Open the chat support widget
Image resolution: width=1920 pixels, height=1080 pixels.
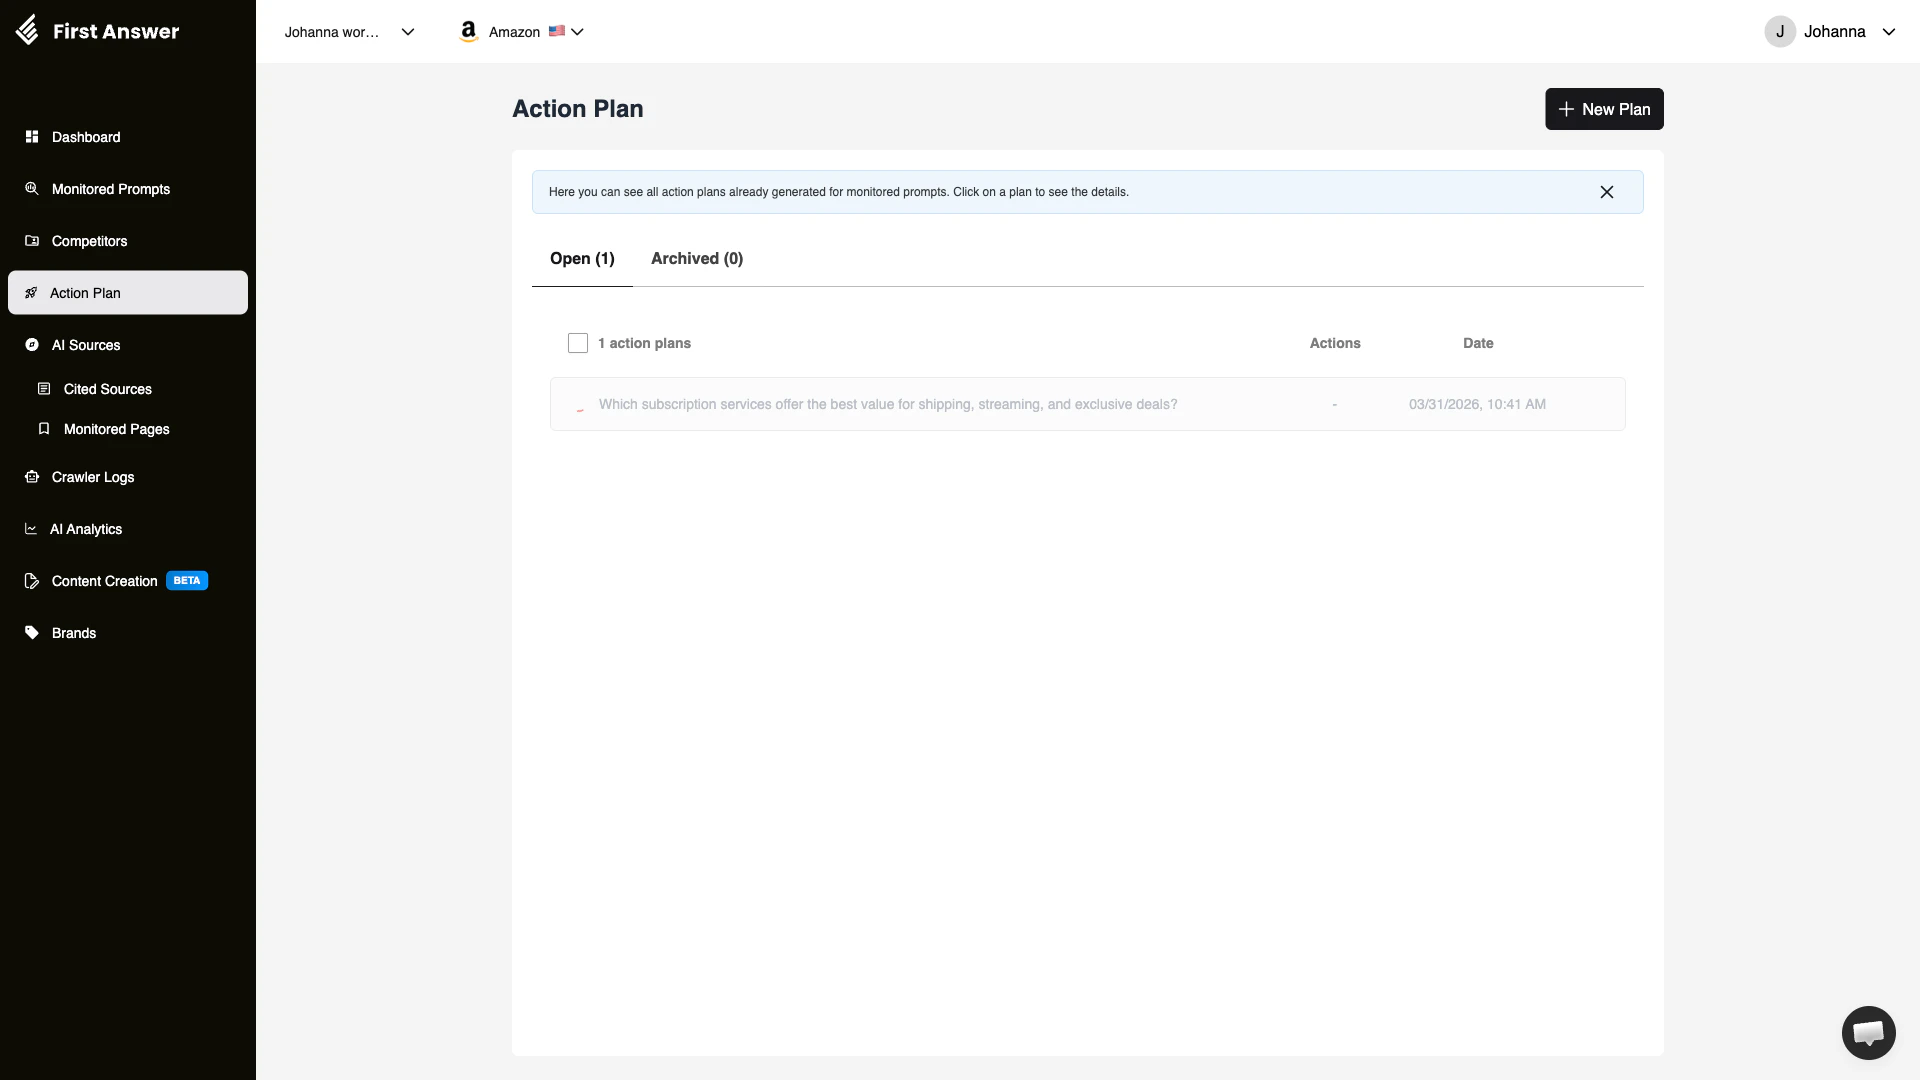(x=1868, y=1032)
